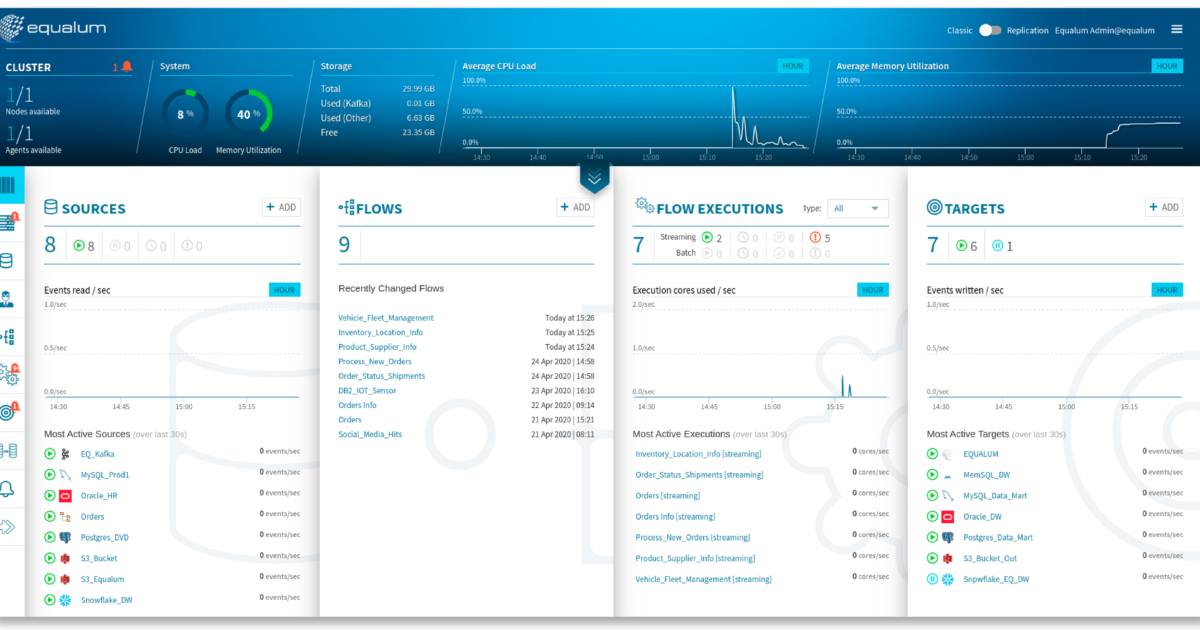Open the Order_Status_Shipments flow
This screenshot has width=1200, height=630.
click(381, 376)
